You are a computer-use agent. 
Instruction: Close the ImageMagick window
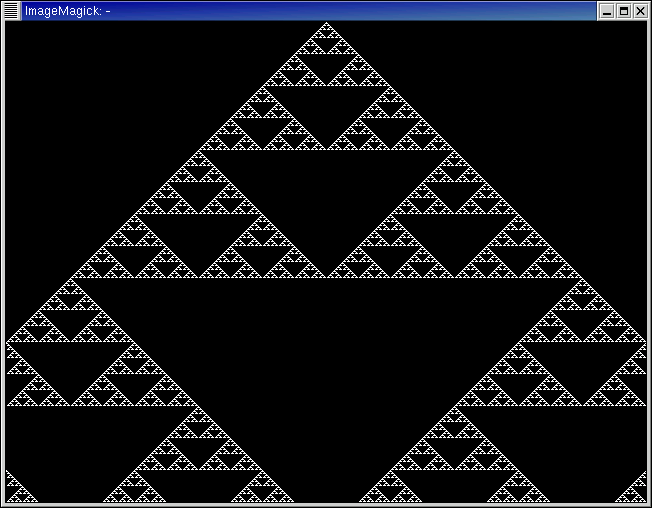pyautogui.click(x=640, y=11)
